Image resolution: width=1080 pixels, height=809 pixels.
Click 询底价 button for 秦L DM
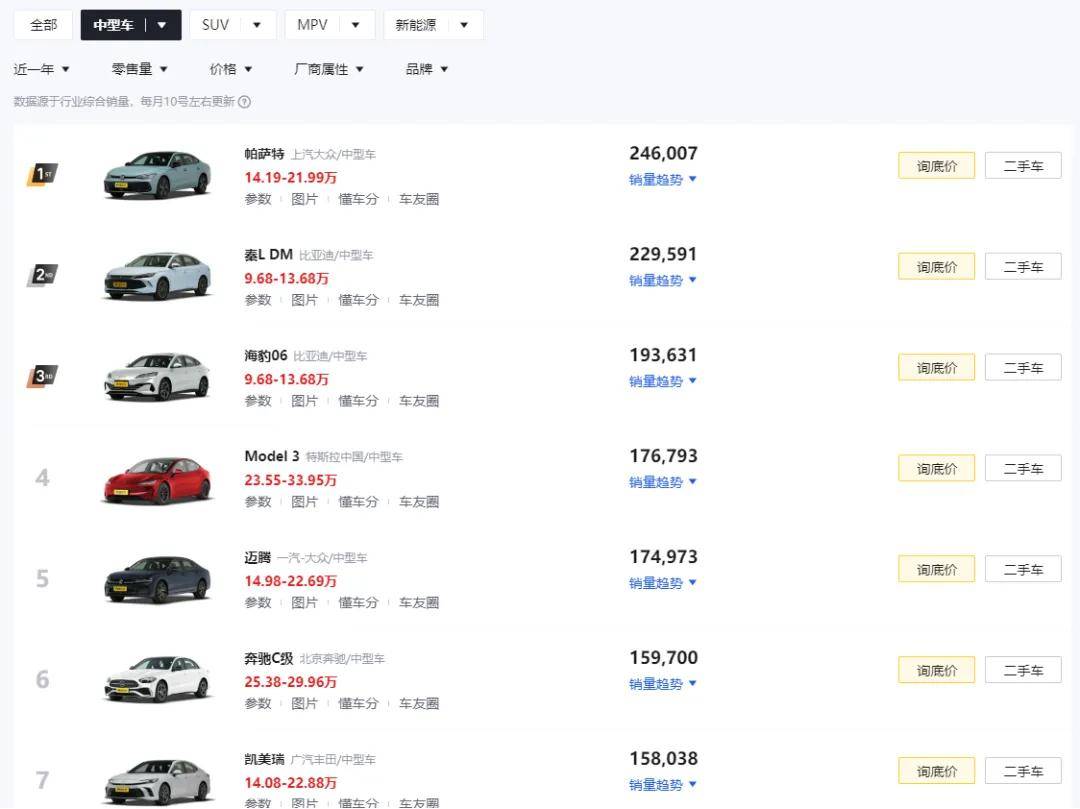(937, 266)
